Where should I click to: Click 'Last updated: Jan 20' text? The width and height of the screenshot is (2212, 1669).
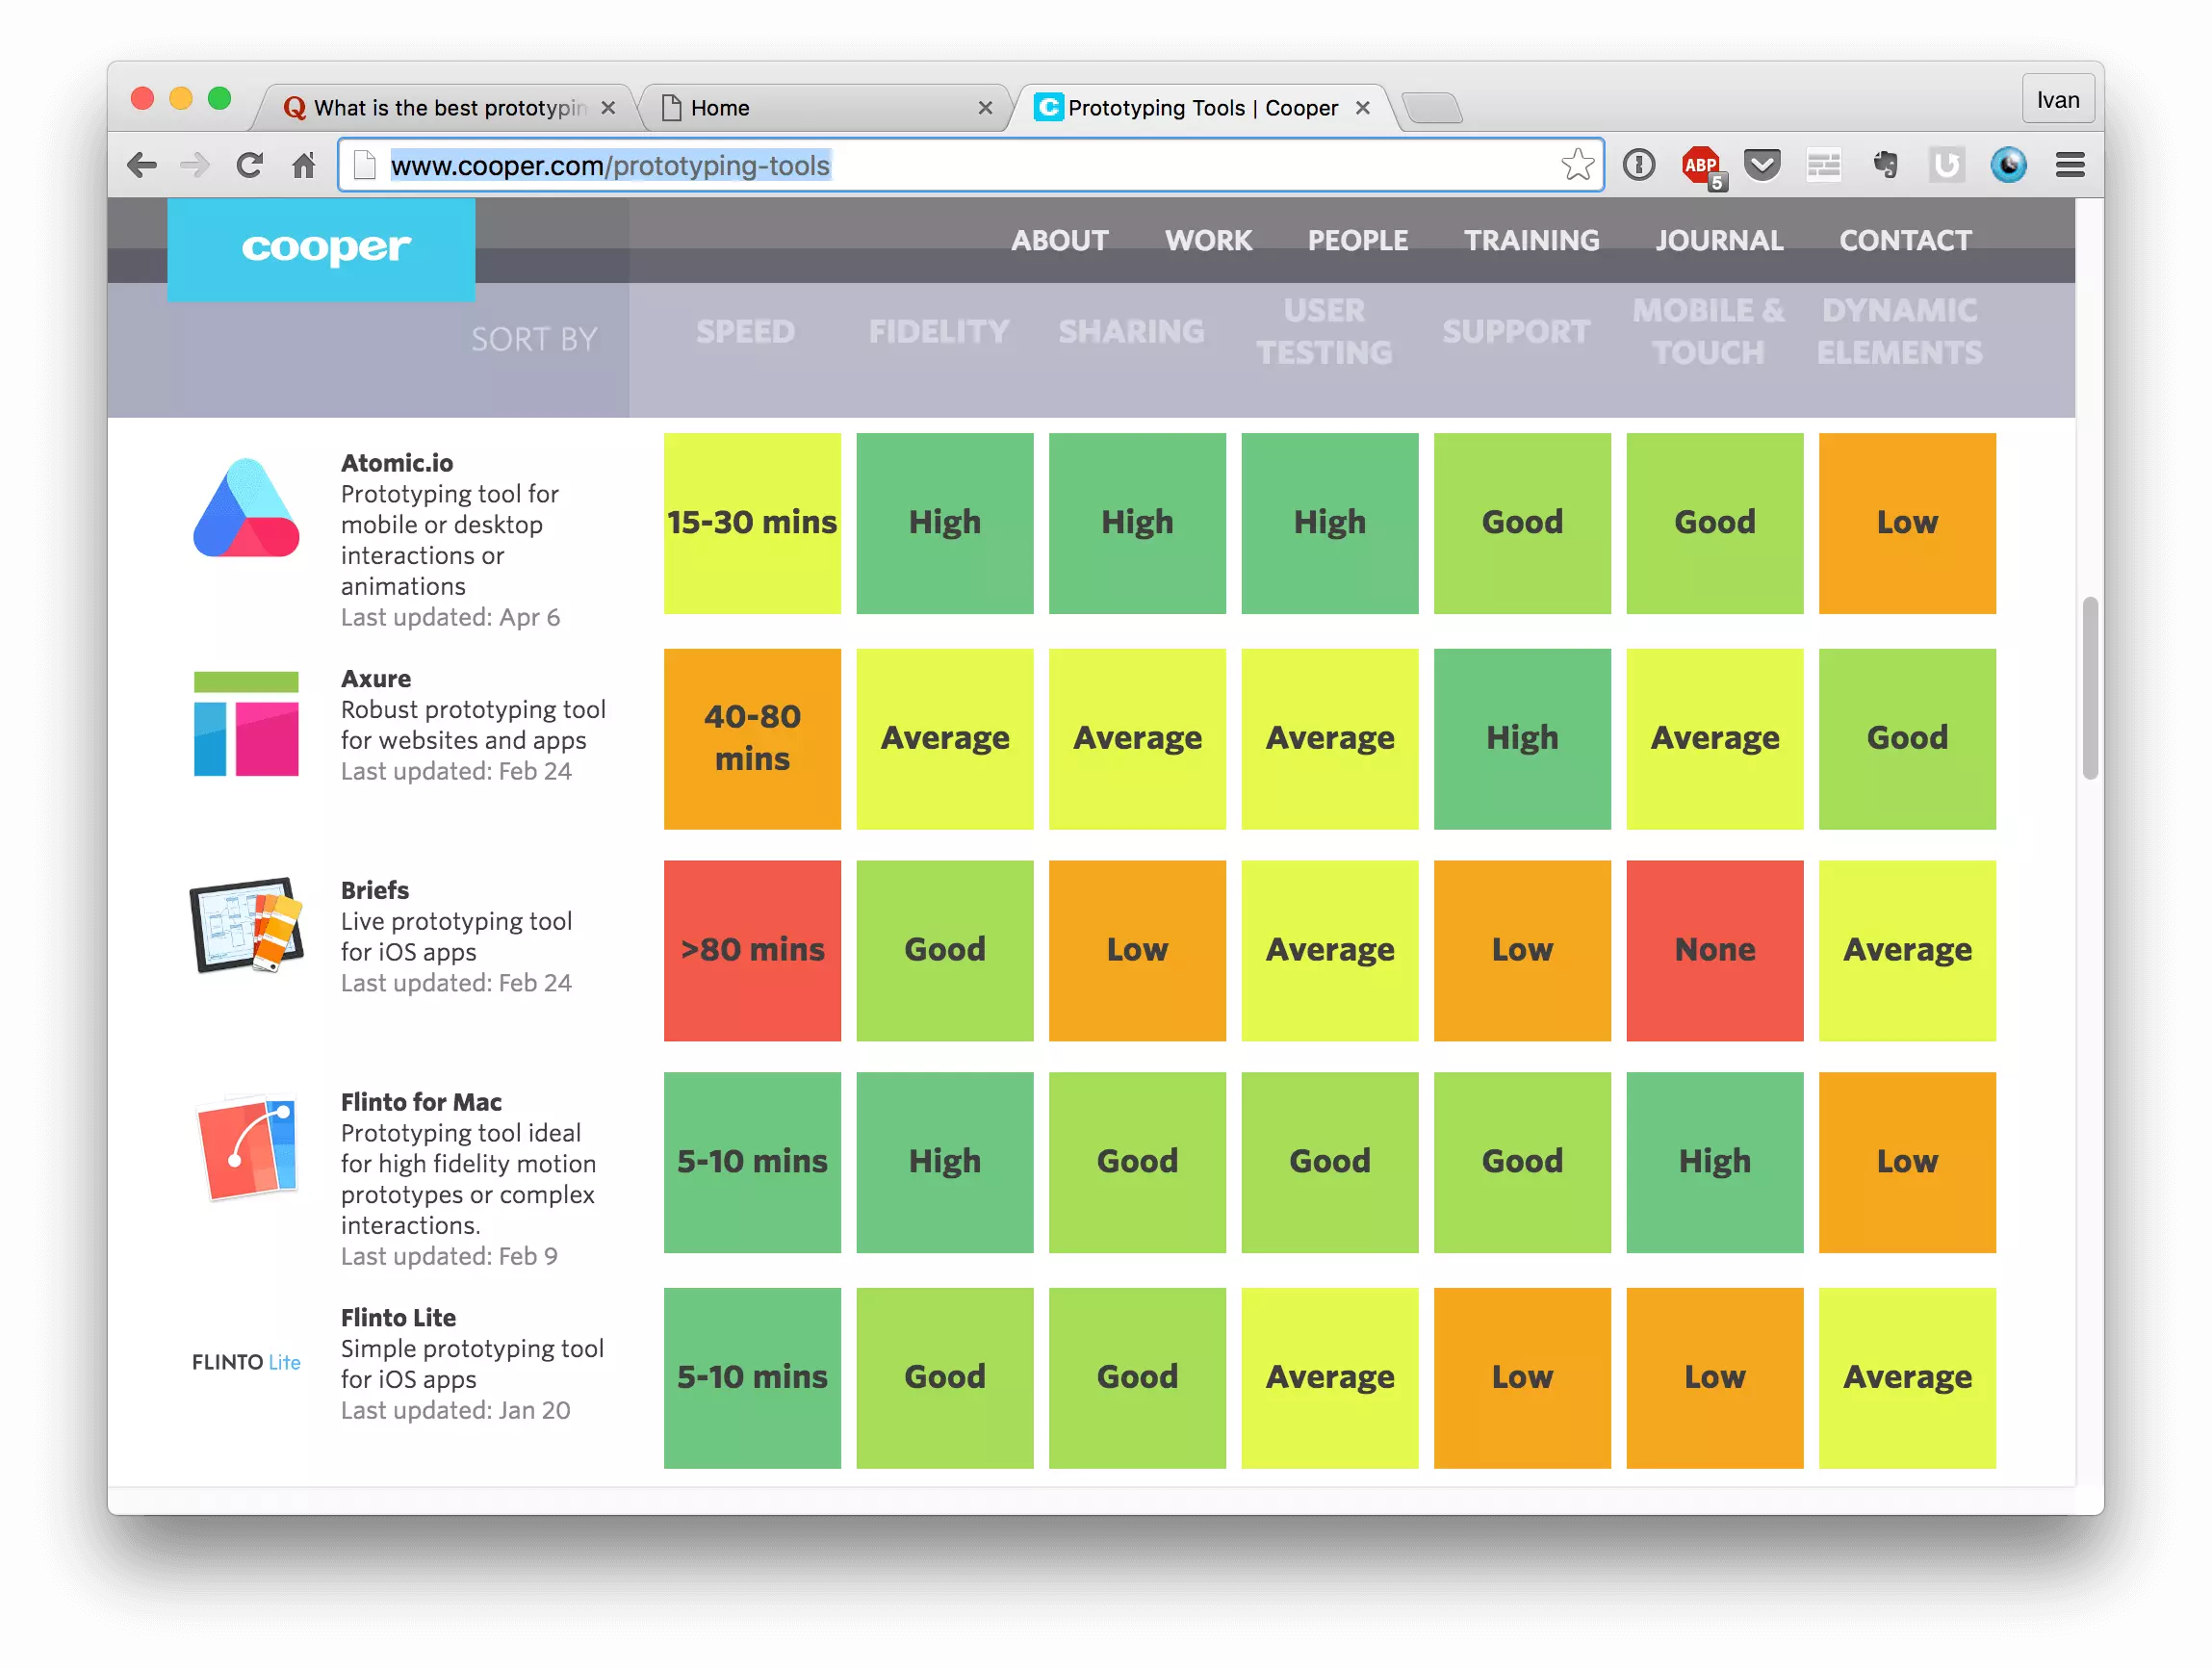click(455, 1410)
